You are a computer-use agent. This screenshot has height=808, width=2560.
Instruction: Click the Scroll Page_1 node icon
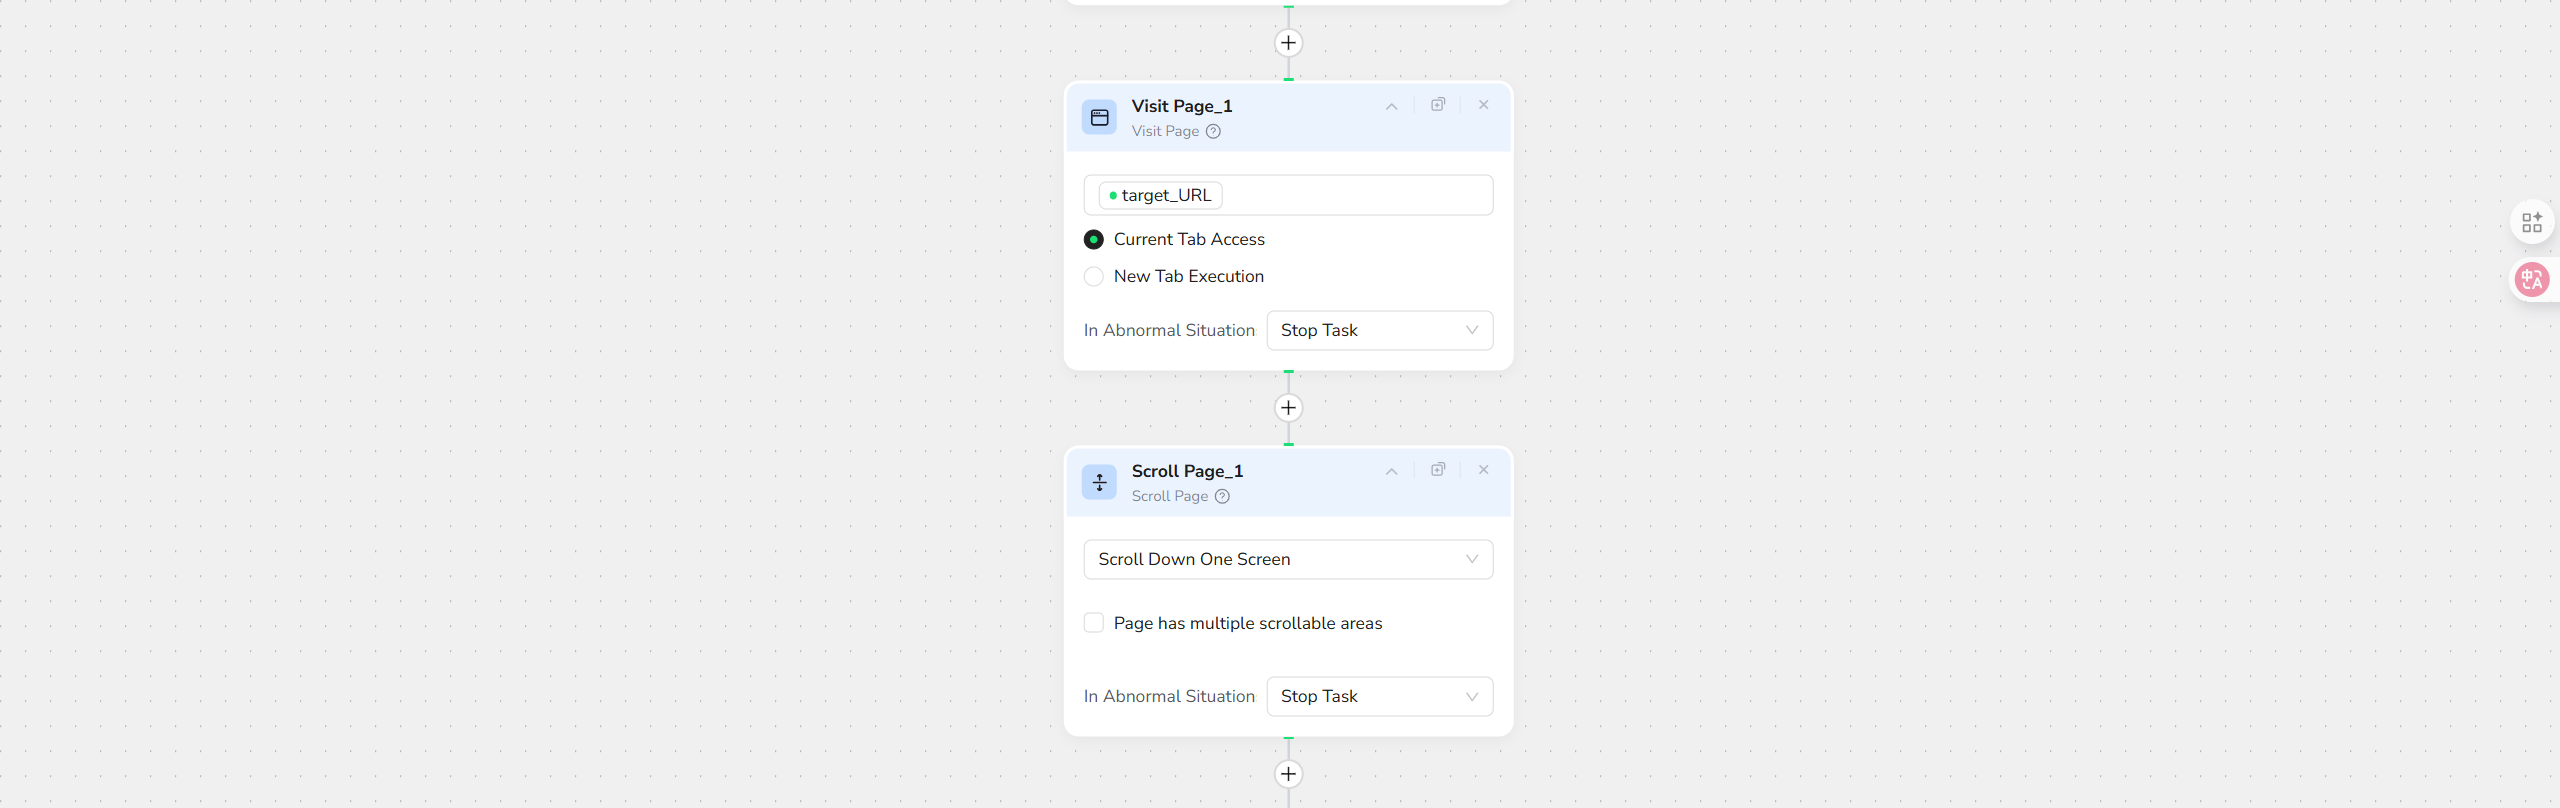point(1099,483)
